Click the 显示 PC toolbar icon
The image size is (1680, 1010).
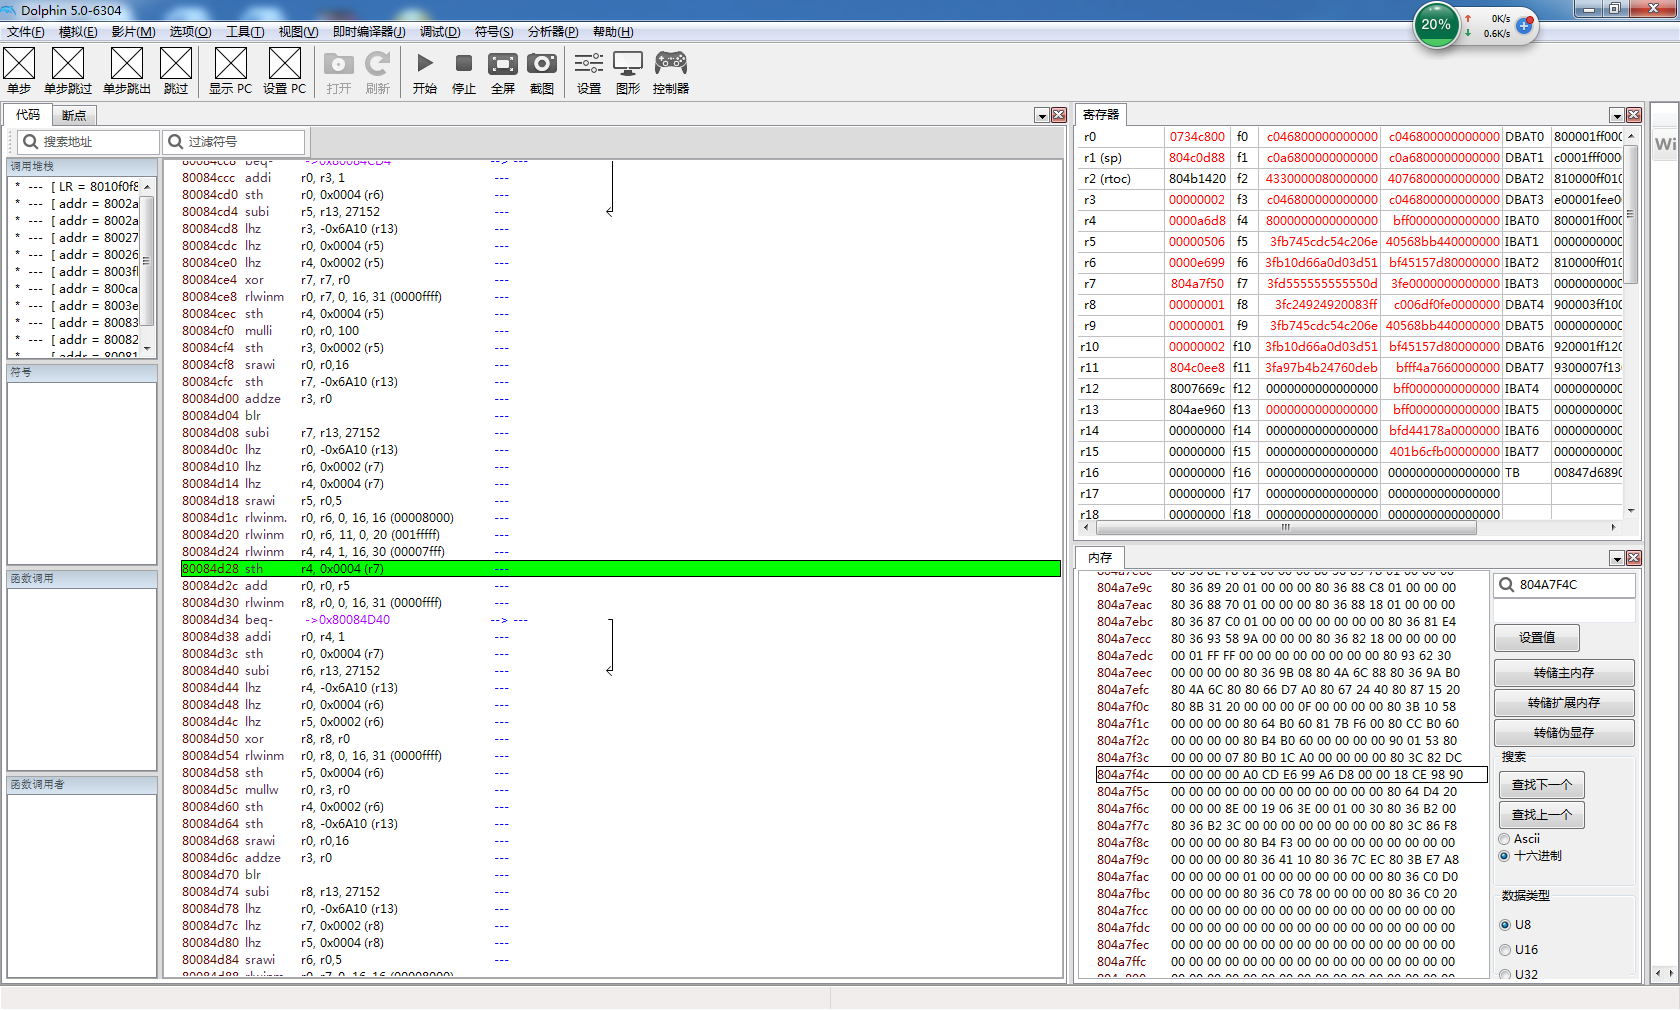click(230, 64)
